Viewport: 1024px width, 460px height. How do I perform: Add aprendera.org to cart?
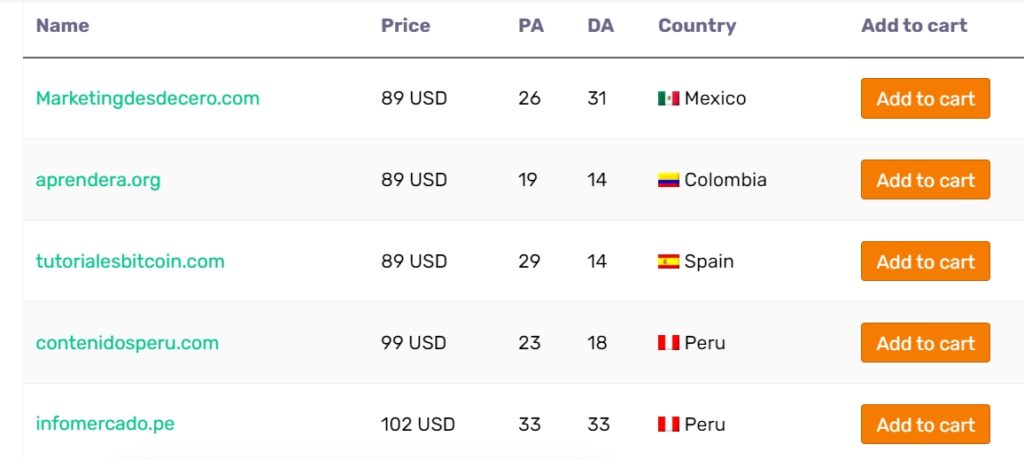pyautogui.click(x=925, y=180)
